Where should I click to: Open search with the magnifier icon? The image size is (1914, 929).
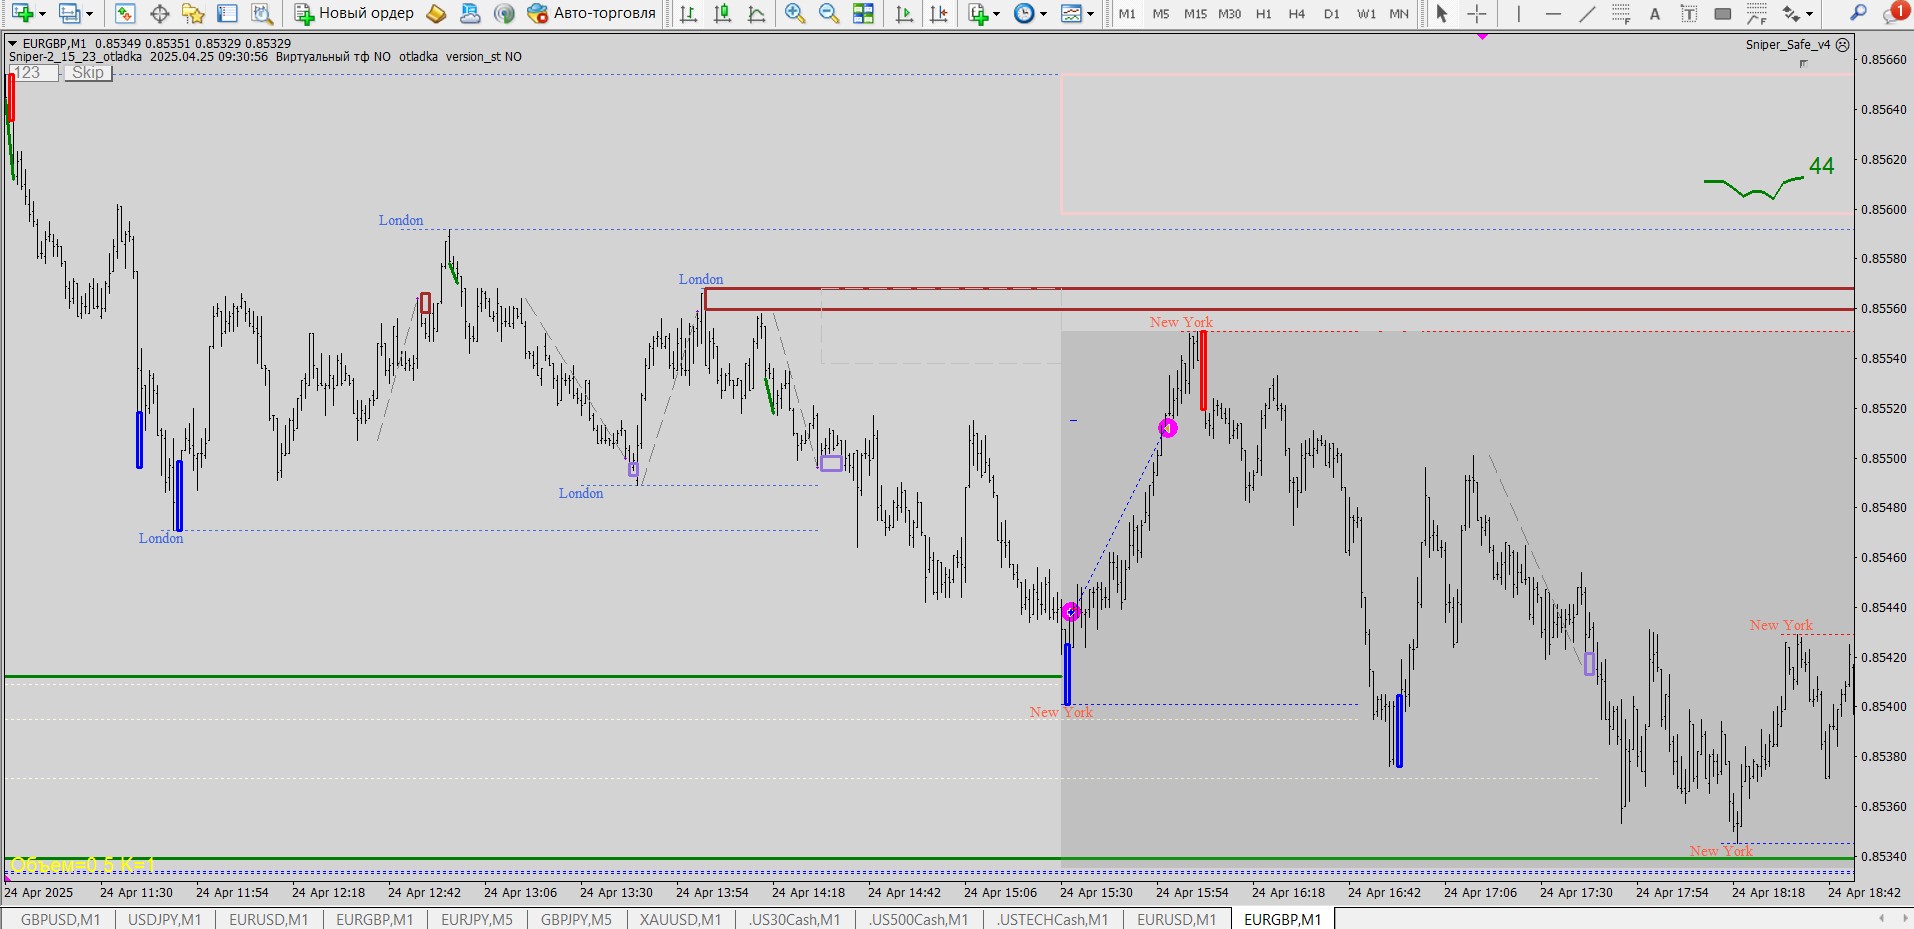coord(1858,13)
